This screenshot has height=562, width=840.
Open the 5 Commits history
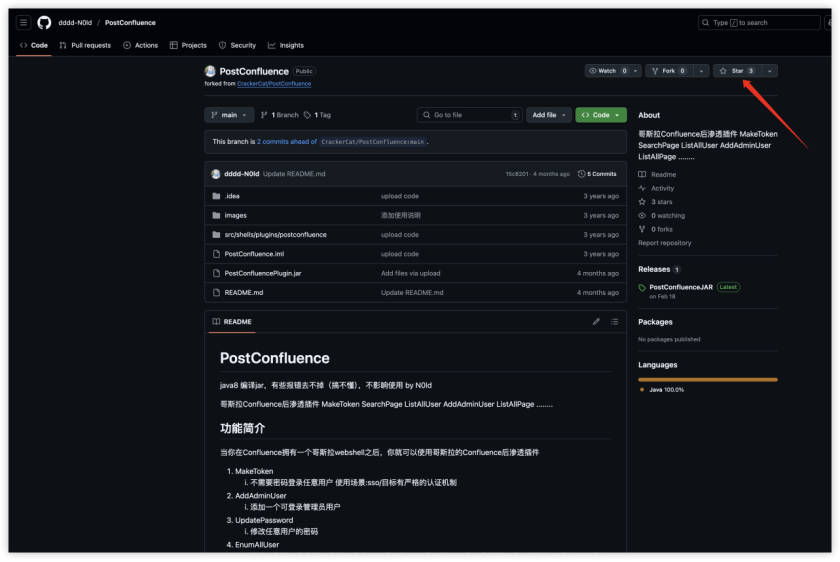tap(597, 174)
